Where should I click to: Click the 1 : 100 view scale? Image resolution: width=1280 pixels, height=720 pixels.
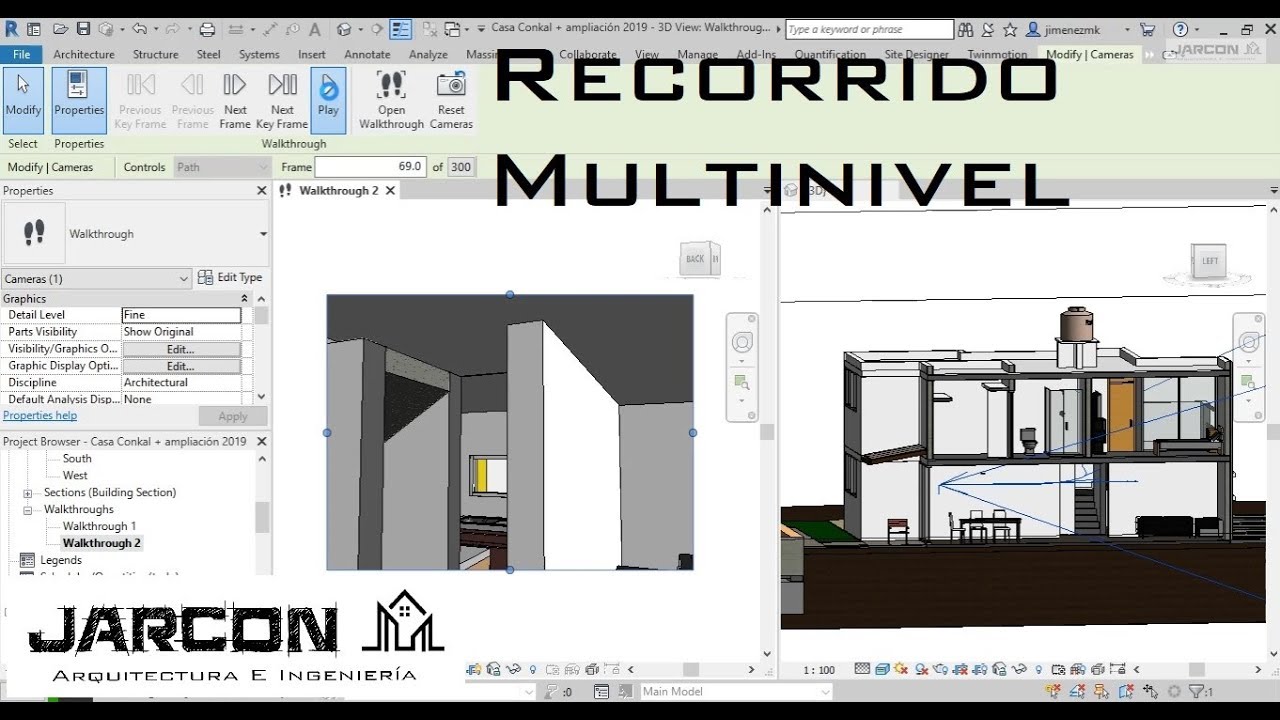click(819, 670)
